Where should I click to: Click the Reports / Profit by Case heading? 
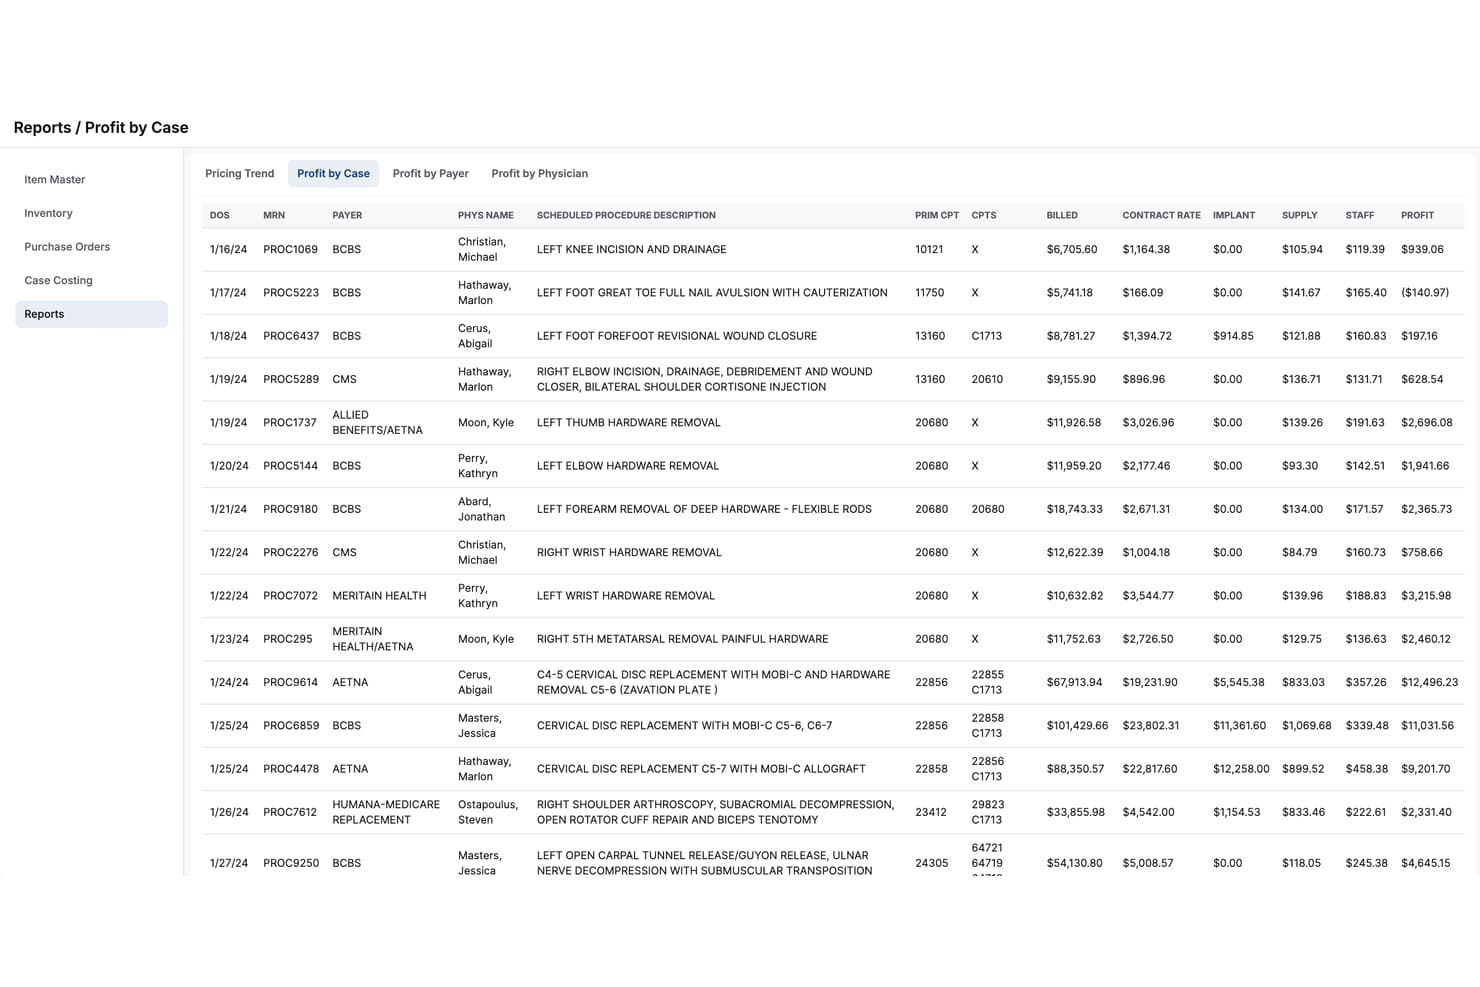click(x=101, y=128)
